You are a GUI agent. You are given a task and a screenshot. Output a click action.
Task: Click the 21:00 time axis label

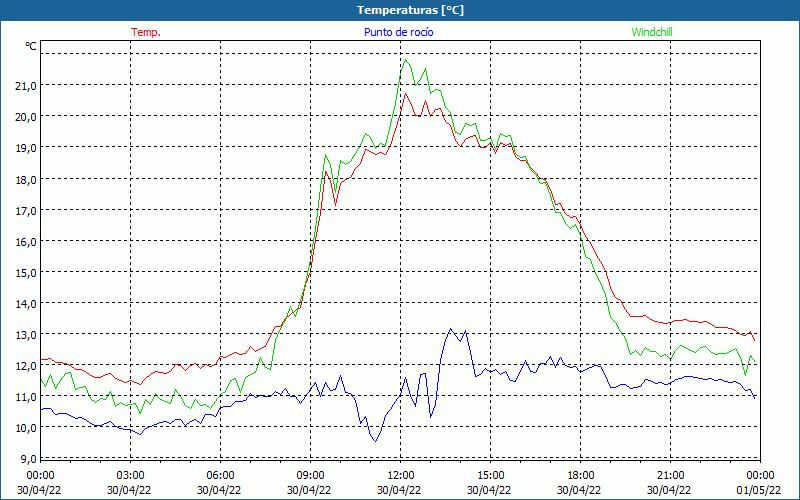pyautogui.click(x=670, y=476)
